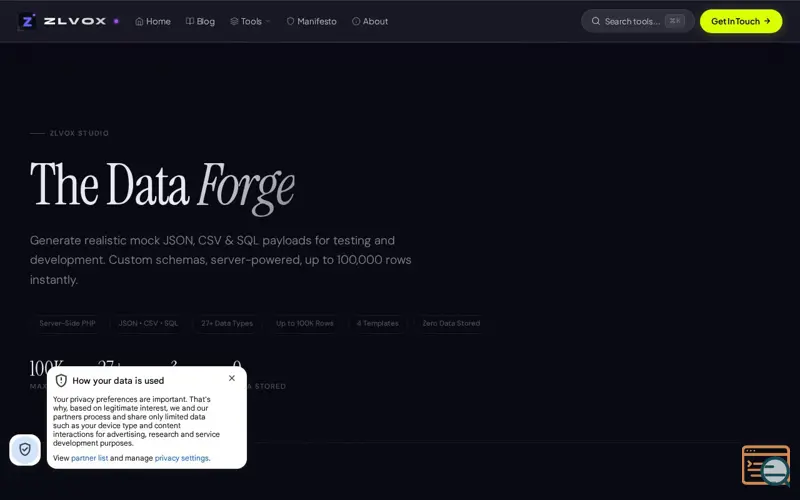Image resolution: width=800 pixels, height=500 pixels.
Task: Close the data usage popup
Action: pyautogui.click(x=232, y=378)
